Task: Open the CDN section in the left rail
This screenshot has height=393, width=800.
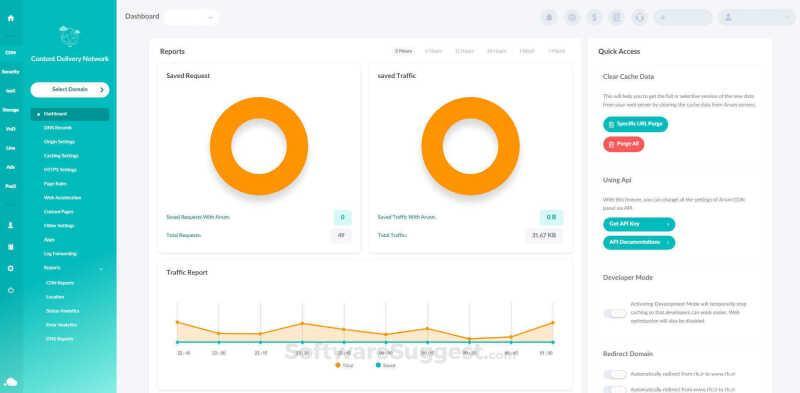Action: click(x=11, y=53)
